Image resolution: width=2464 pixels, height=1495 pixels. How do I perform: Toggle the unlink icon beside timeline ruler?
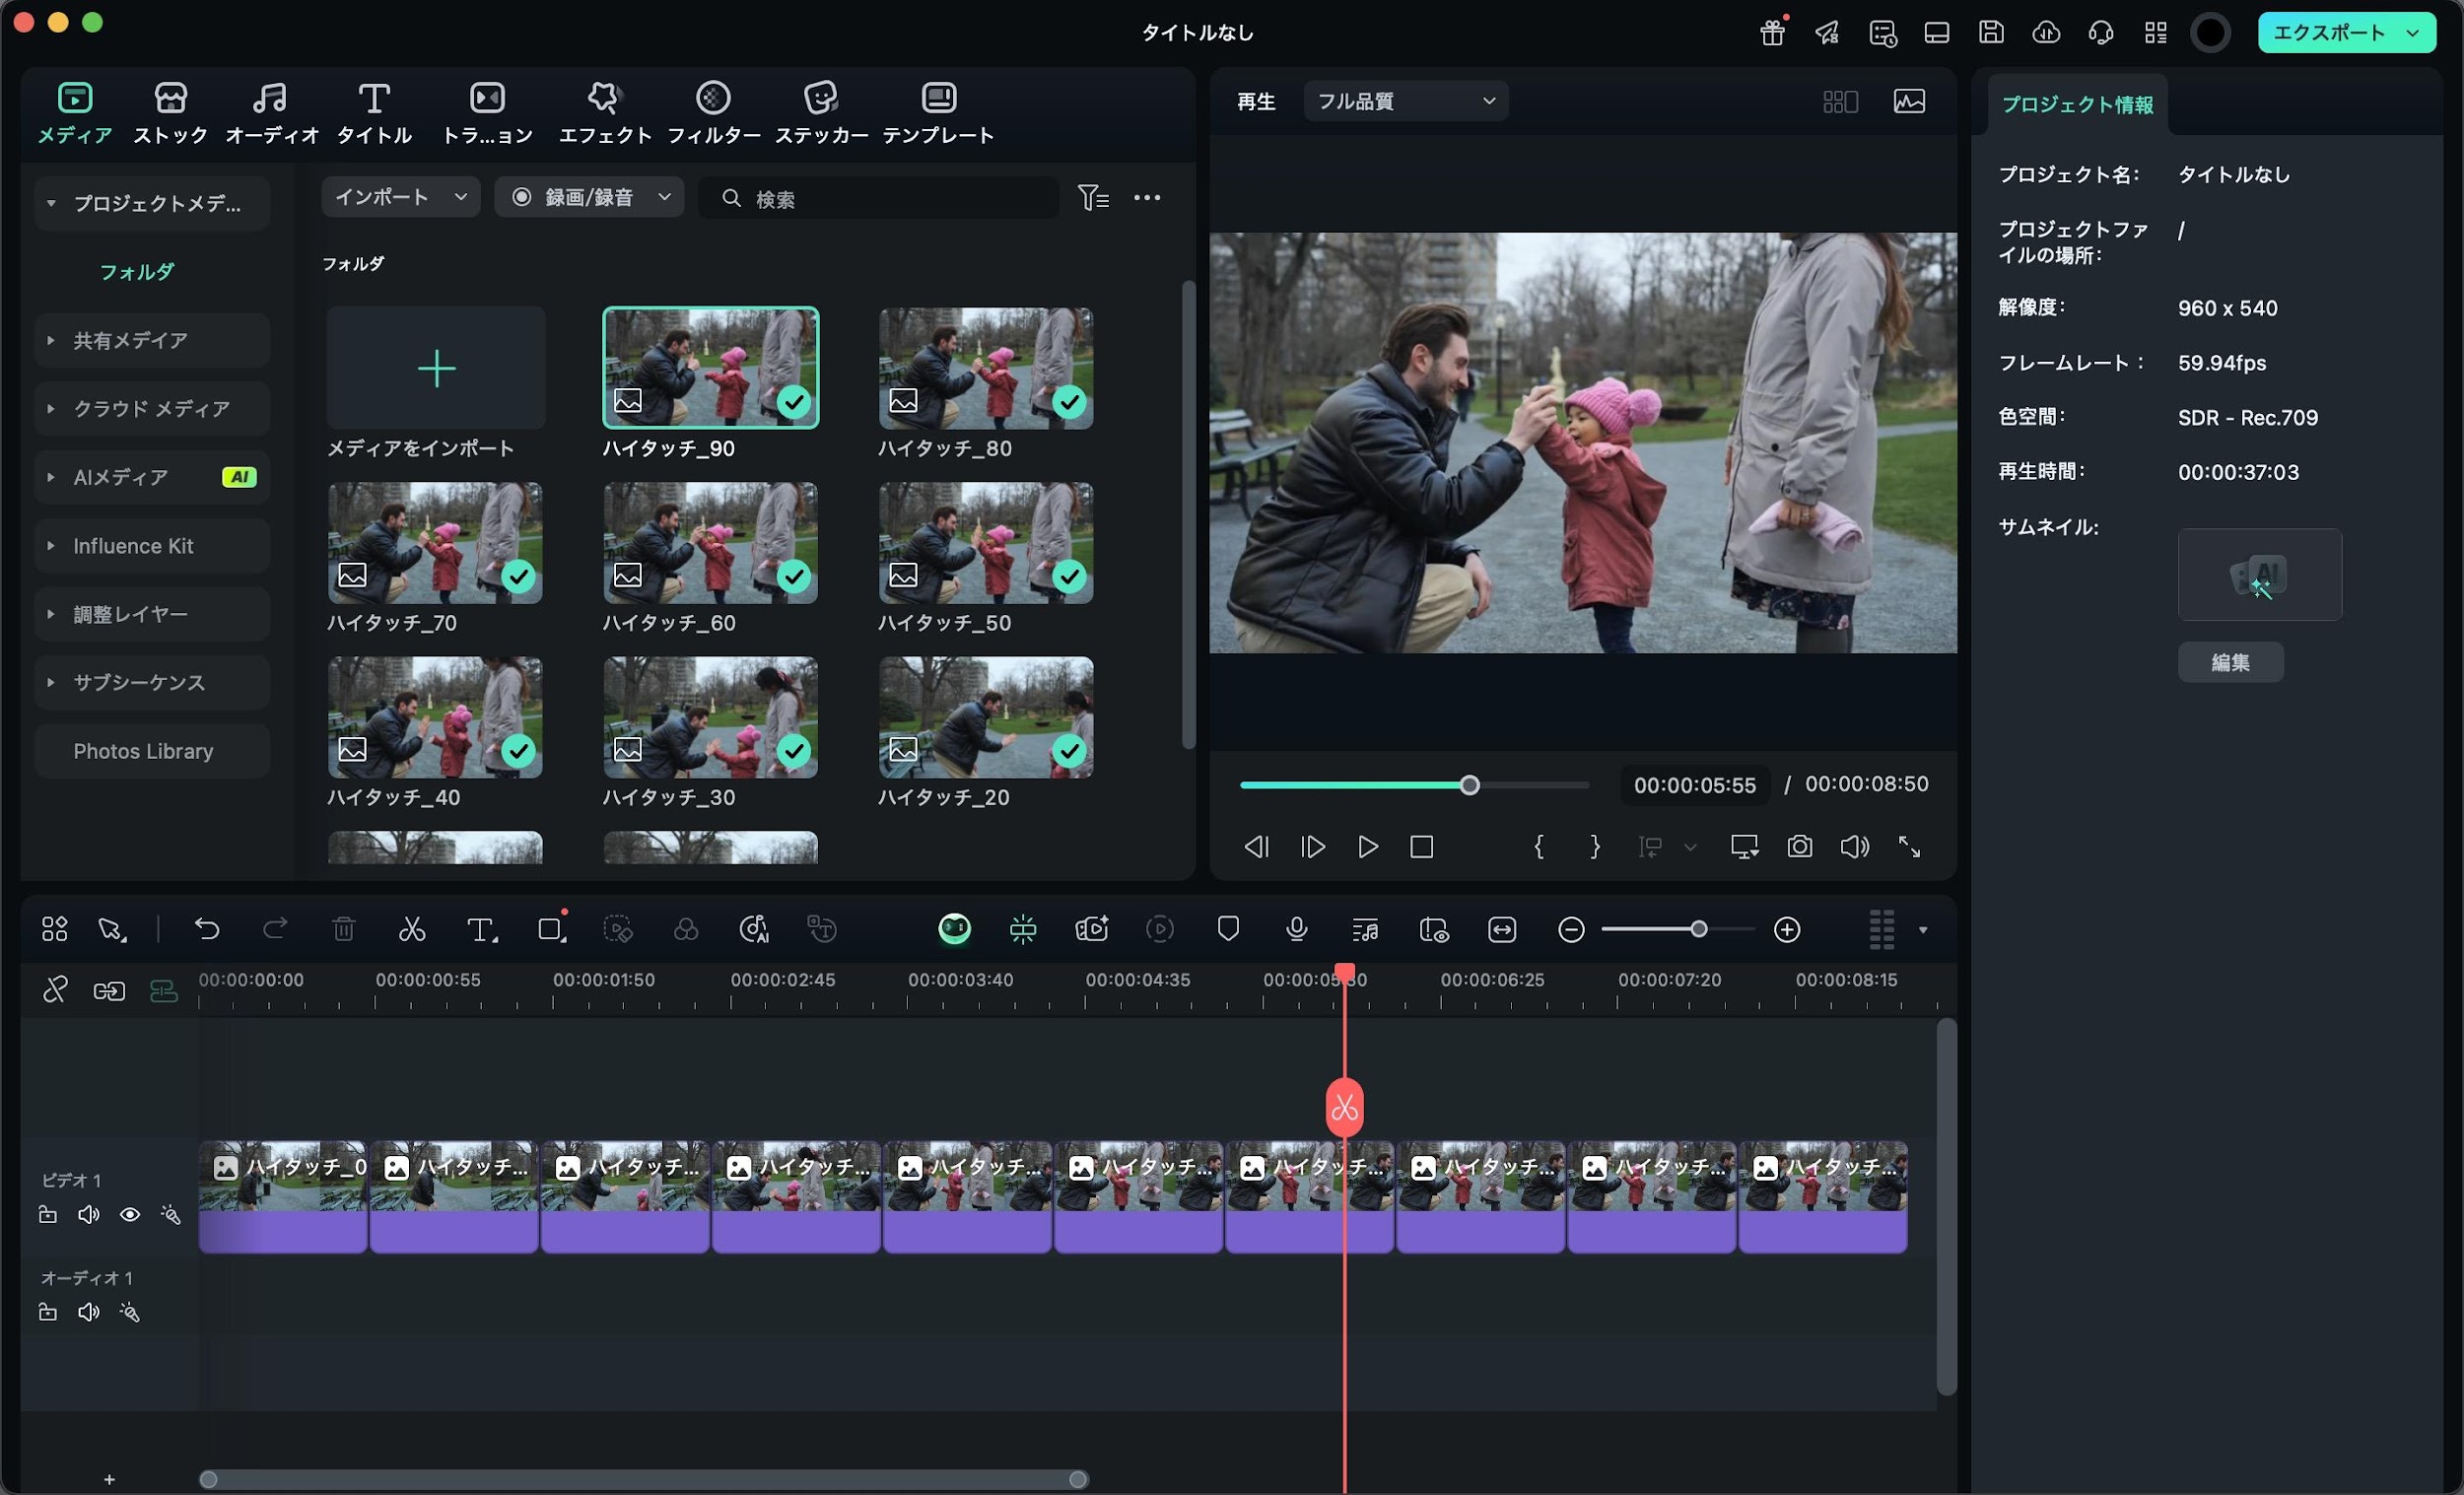point(55,990)
